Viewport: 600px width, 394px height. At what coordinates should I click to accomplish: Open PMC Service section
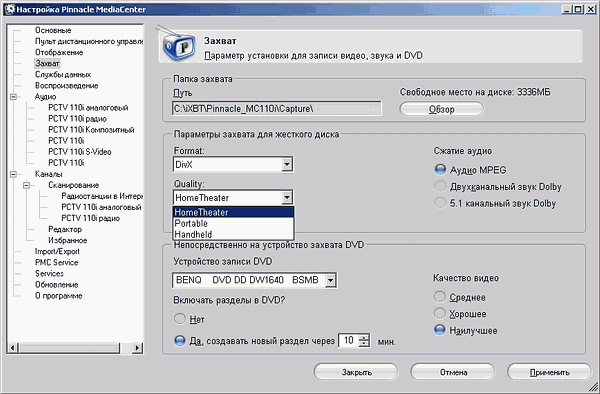click(x=56, y=263)
